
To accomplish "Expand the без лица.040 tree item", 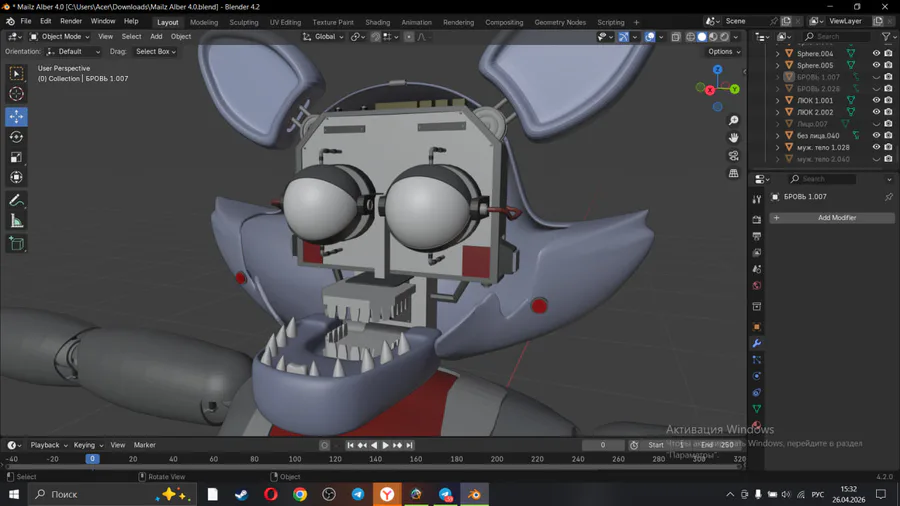I will (778, 136).
